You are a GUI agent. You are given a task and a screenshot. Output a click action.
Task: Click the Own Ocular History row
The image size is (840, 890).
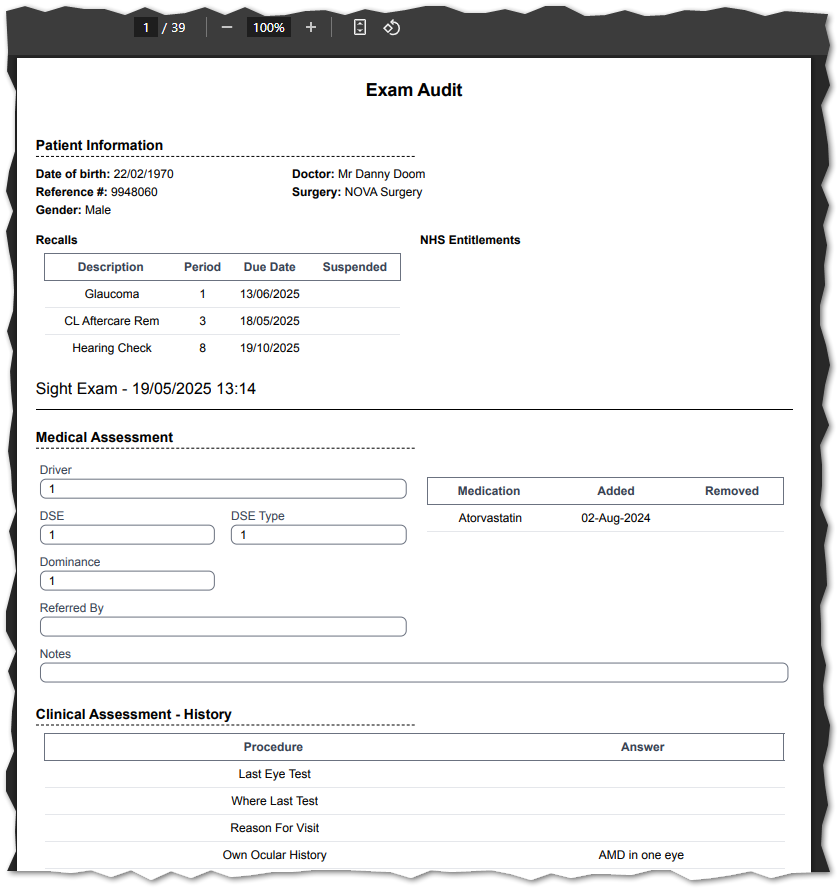click(x=414, y=855)
